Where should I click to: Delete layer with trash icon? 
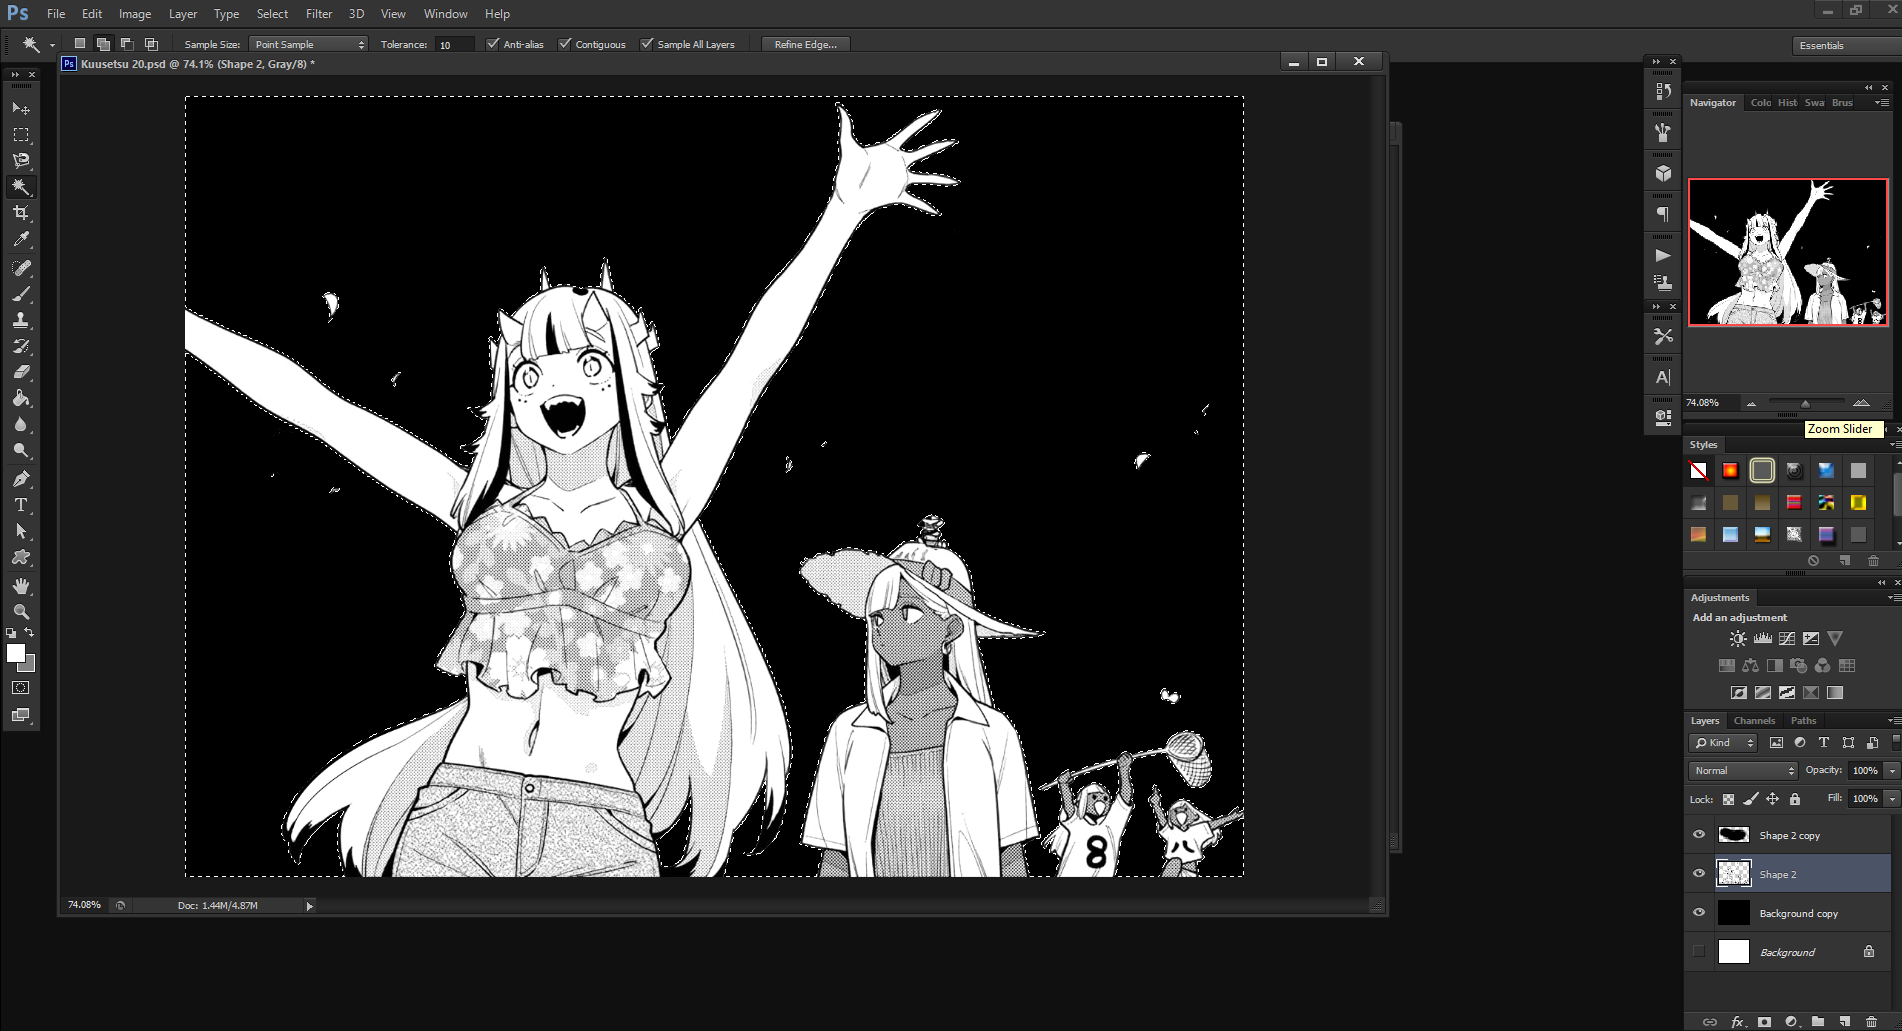1872,1021
